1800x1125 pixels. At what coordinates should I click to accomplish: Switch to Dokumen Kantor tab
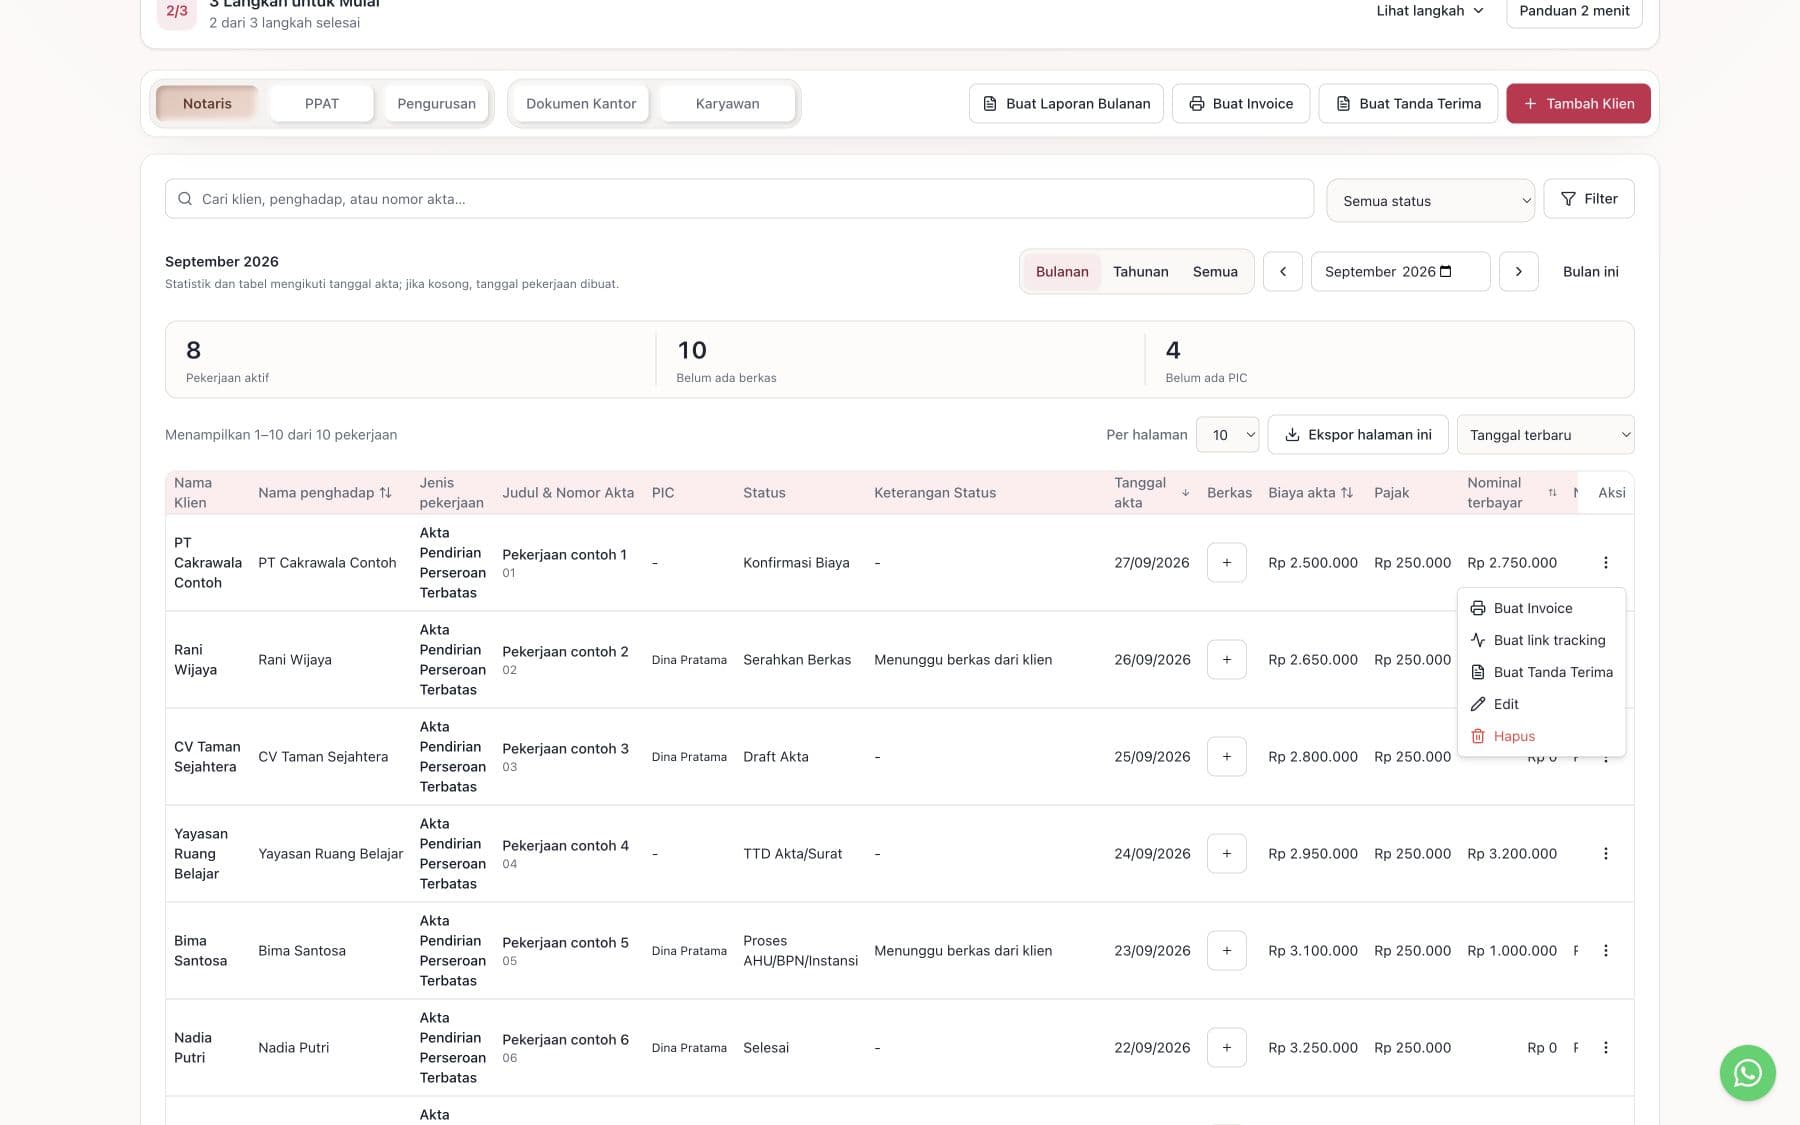point(581,104)
